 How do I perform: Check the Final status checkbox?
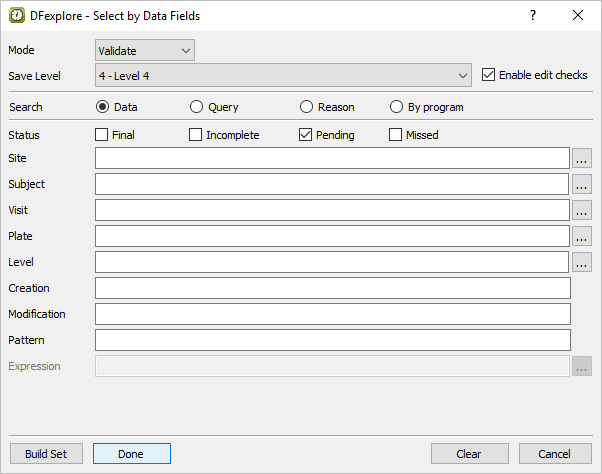coord(102,135)
